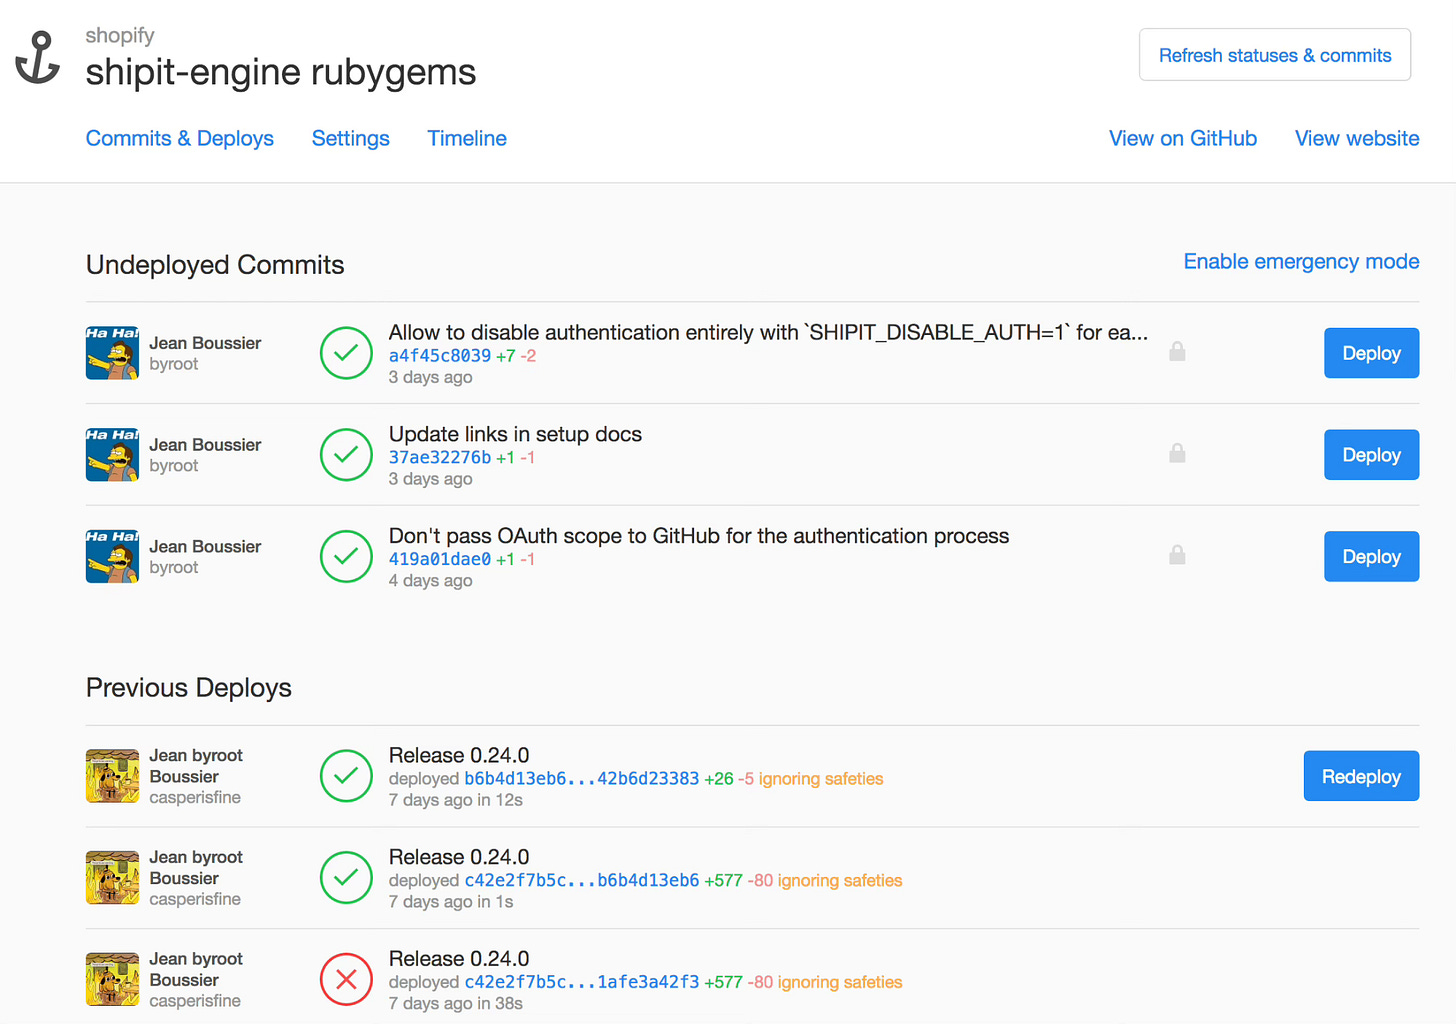Click Jean Boussier's avatar on the first undeployed commit

112,352
